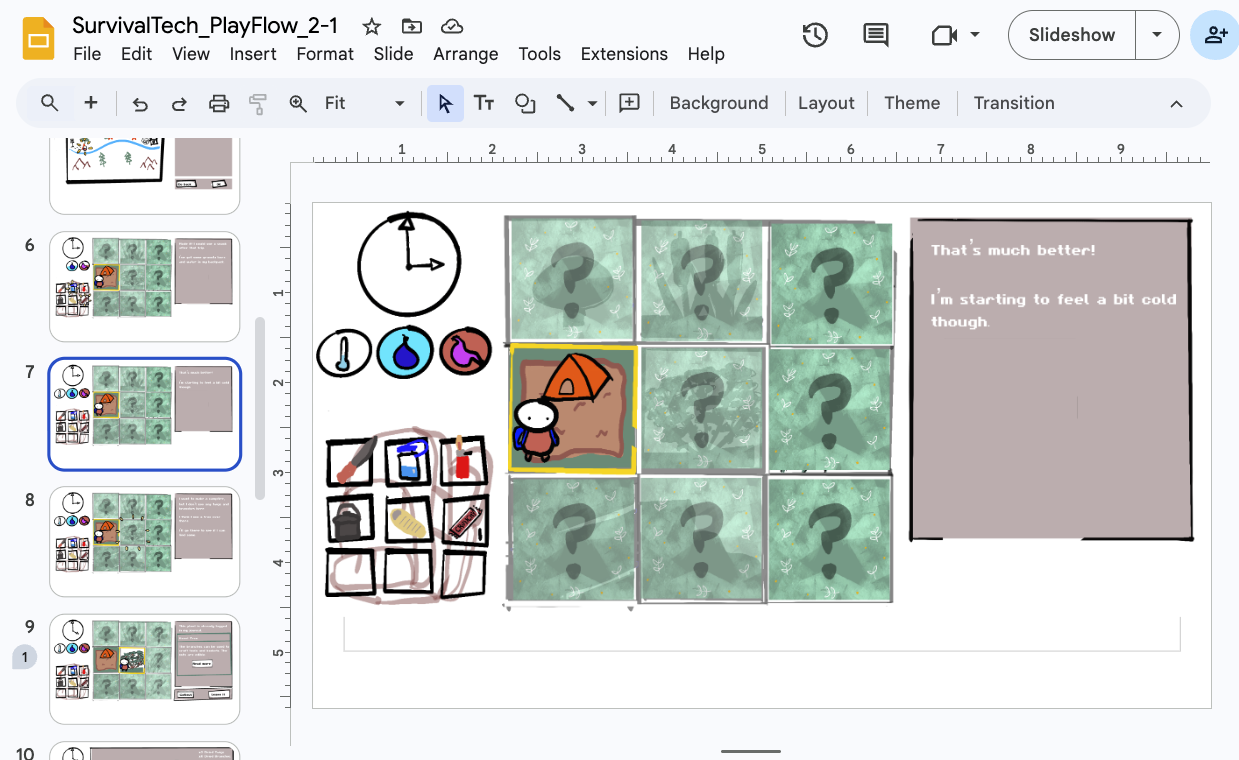The width and height of the screenshot is (1239, 760).
Task: Click the Theme button
Action: [912, 103]
